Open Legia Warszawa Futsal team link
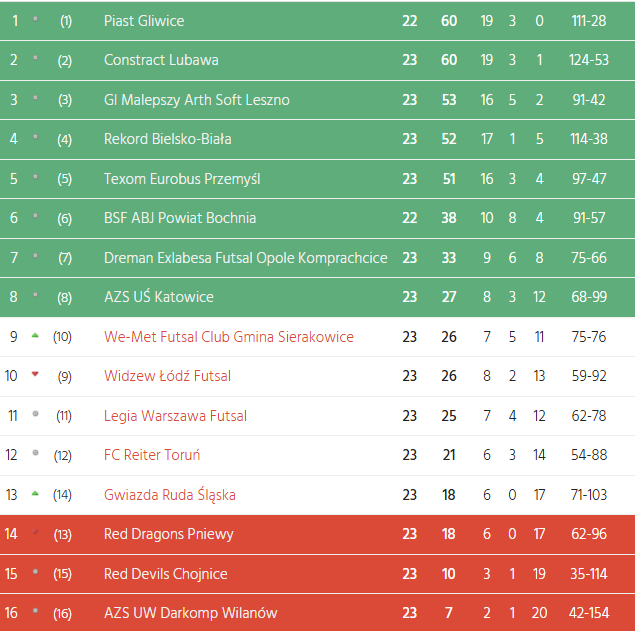 coord(175,416)
